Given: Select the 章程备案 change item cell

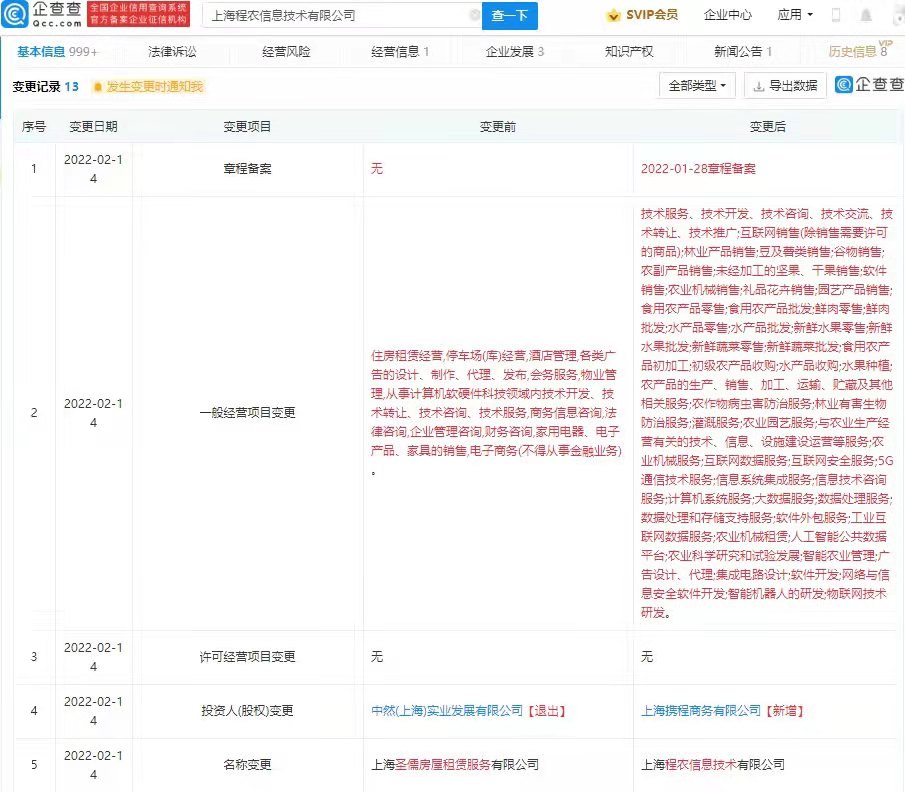Looking at the screenshot, I should [x=247, y=169].
